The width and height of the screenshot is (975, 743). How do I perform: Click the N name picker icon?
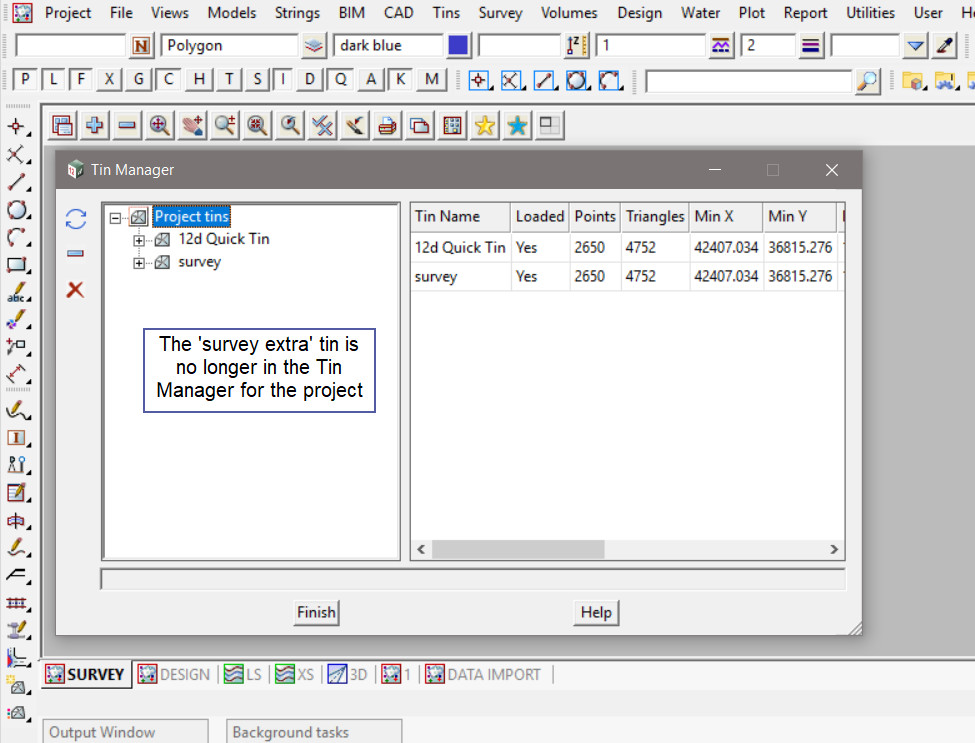[x=141, y=45]
